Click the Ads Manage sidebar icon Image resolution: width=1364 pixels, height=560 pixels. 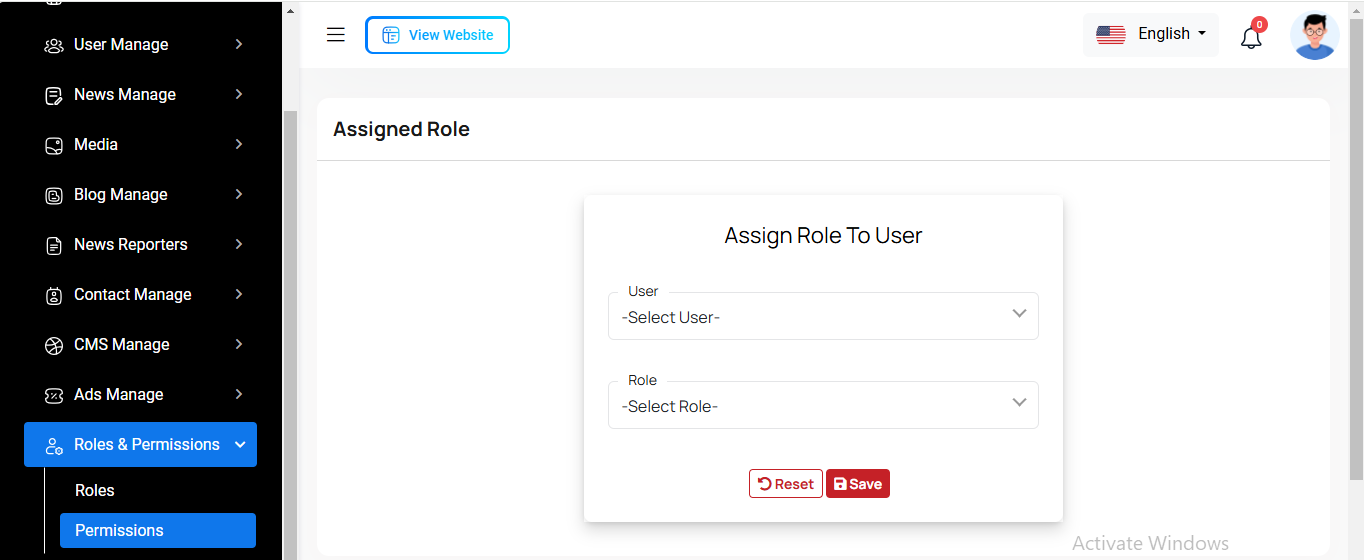(54, 395)
